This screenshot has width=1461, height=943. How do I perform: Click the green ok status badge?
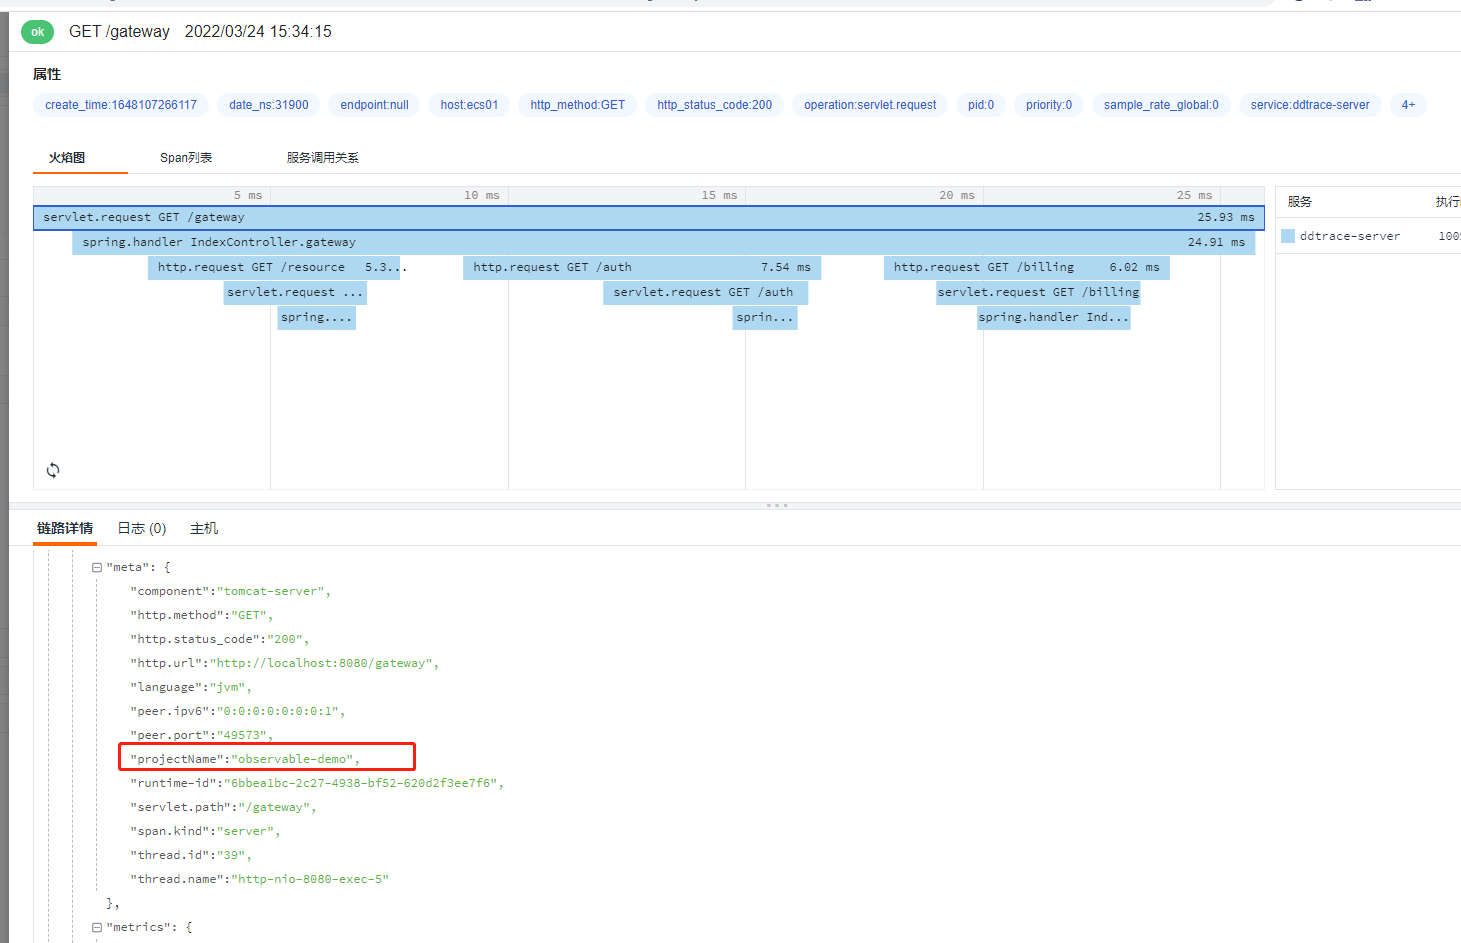(38, 32)
